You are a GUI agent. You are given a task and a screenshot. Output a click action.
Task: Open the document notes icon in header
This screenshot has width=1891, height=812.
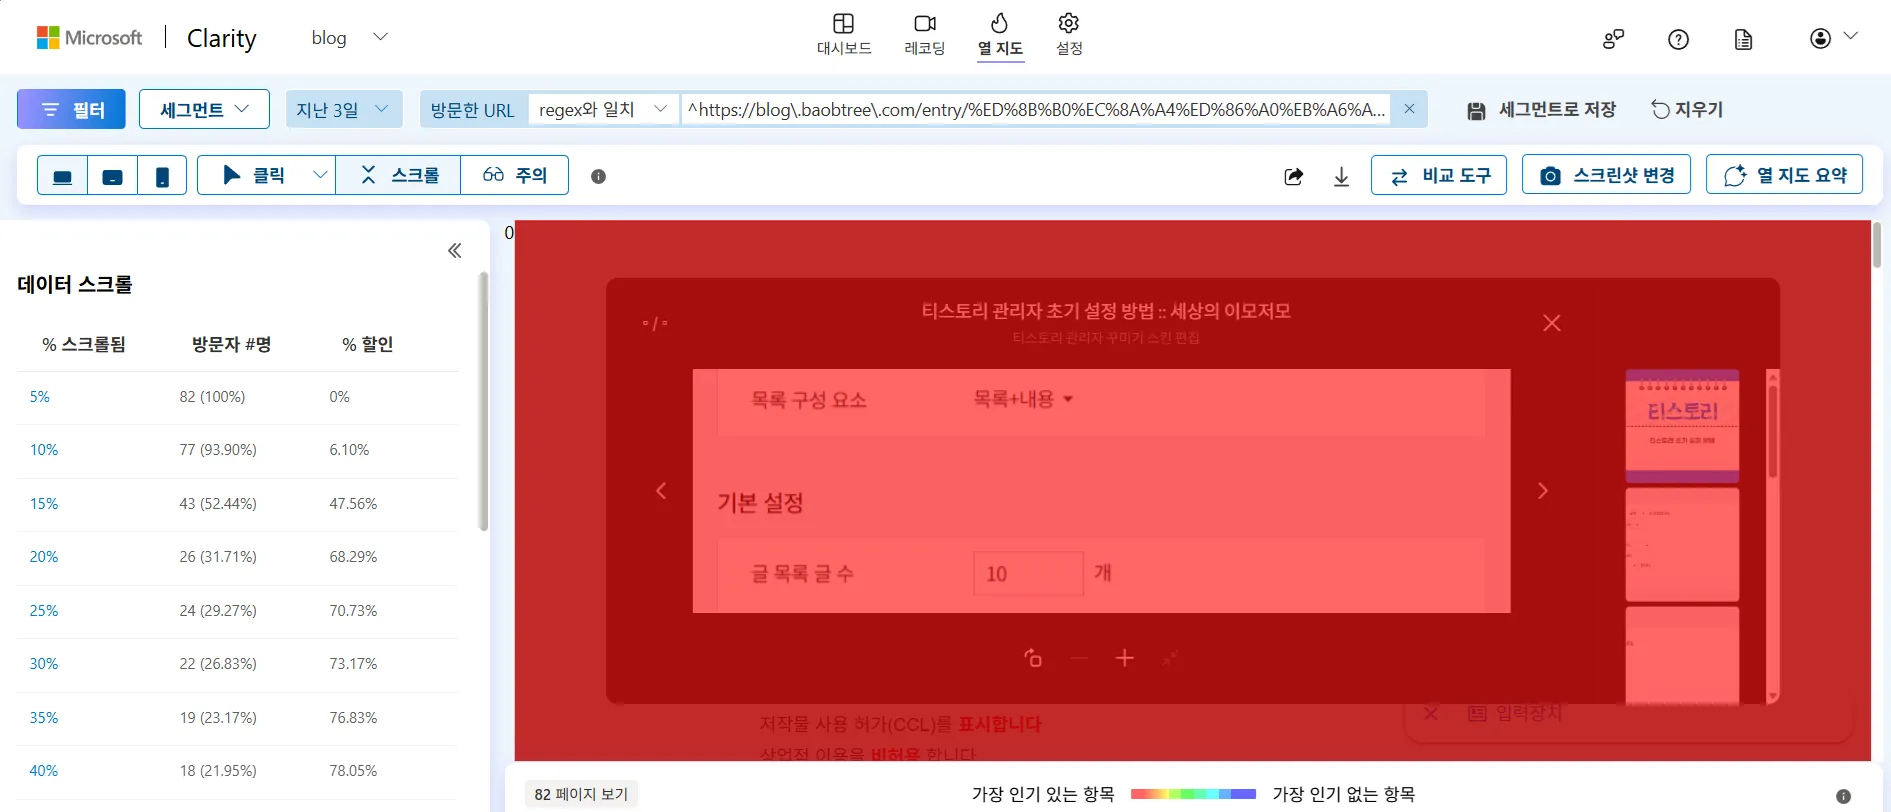coord(1743,39)
